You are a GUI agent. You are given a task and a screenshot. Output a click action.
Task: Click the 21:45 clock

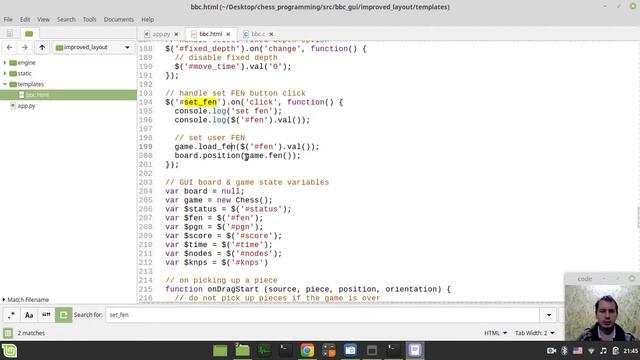[631, 351]
